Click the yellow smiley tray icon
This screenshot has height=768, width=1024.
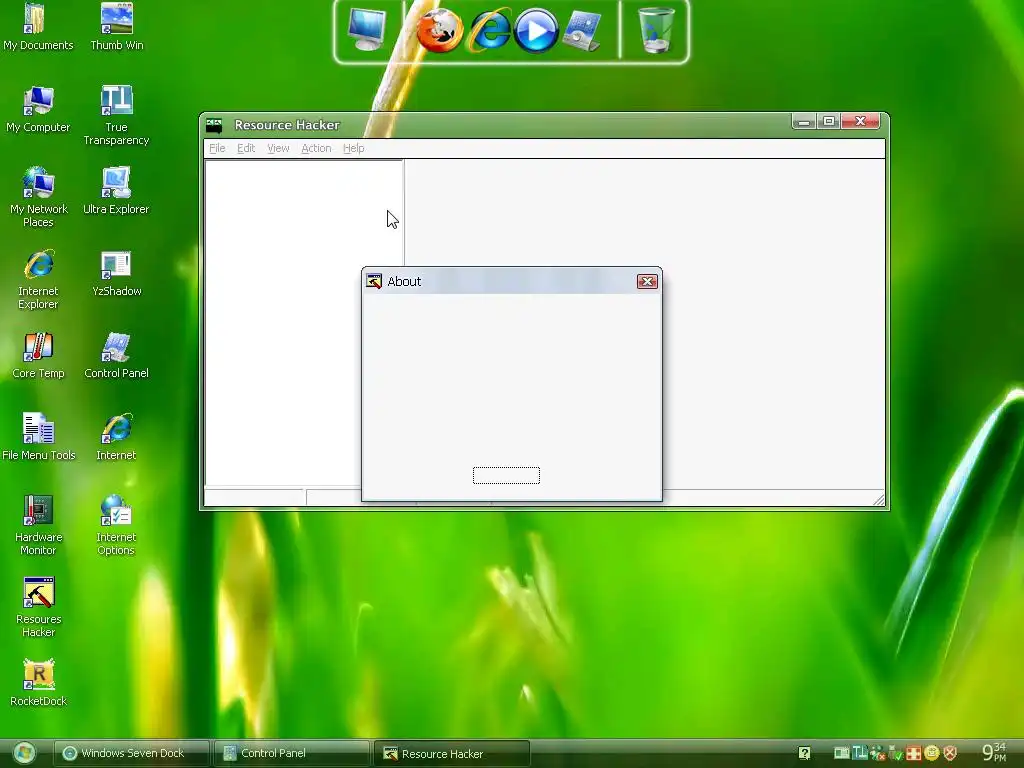point(932,753)
